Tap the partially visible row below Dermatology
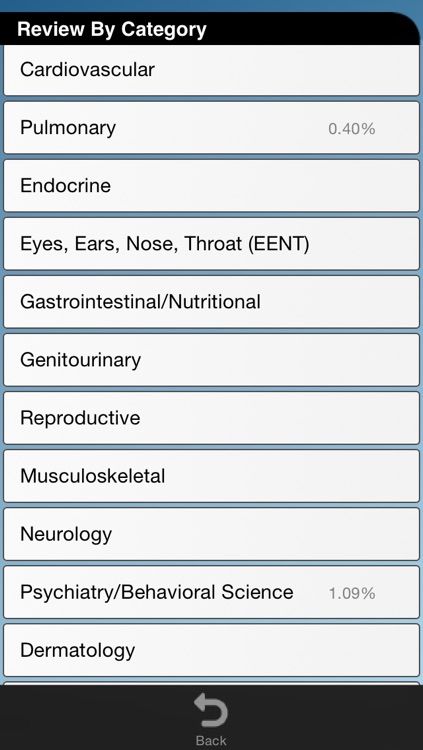The width and height of the screenshot is (423, 750). (x=212, y=684)
